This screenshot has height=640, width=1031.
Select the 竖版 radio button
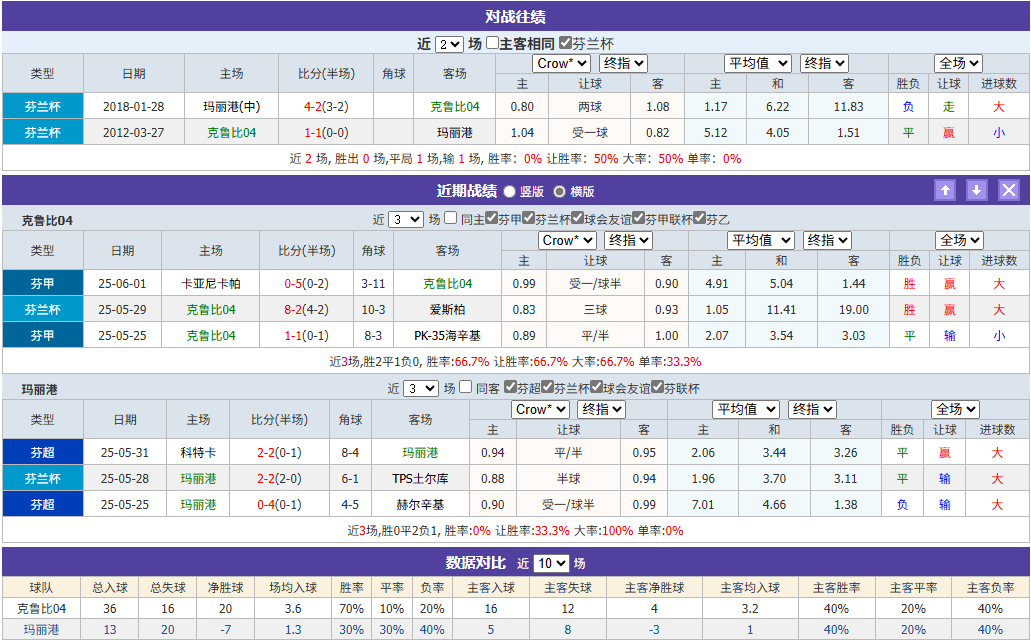509,190
